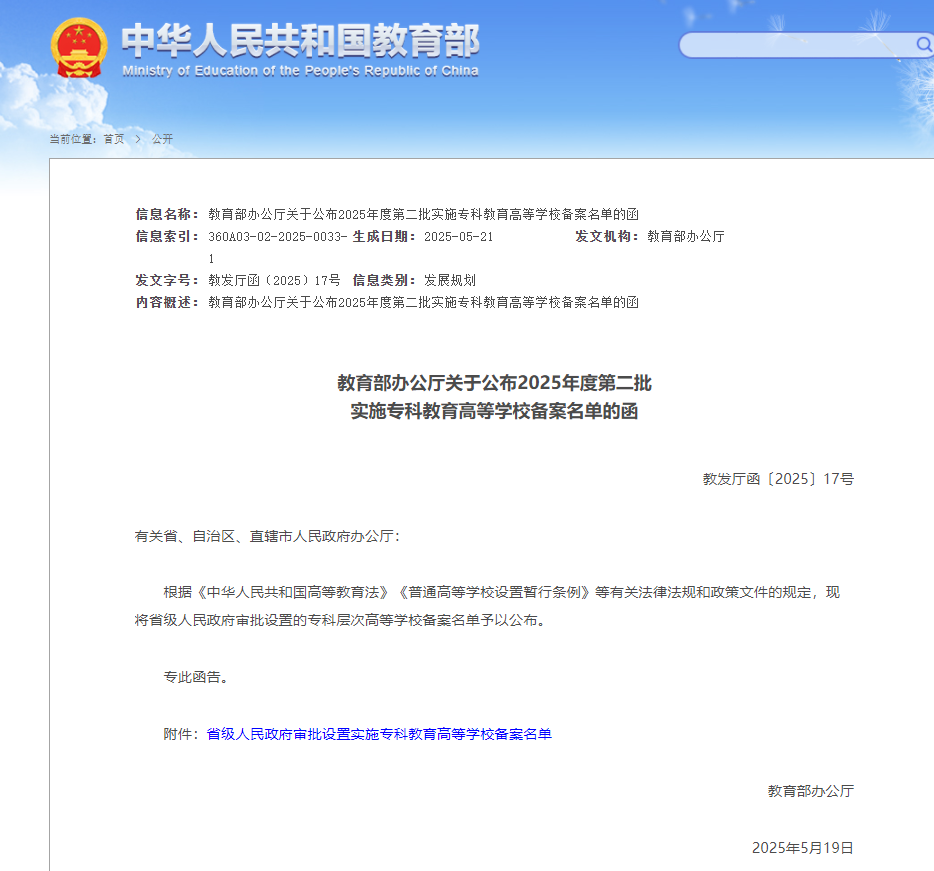
Task: Select the 内容概述 label
Action: [x=167, y=302]
